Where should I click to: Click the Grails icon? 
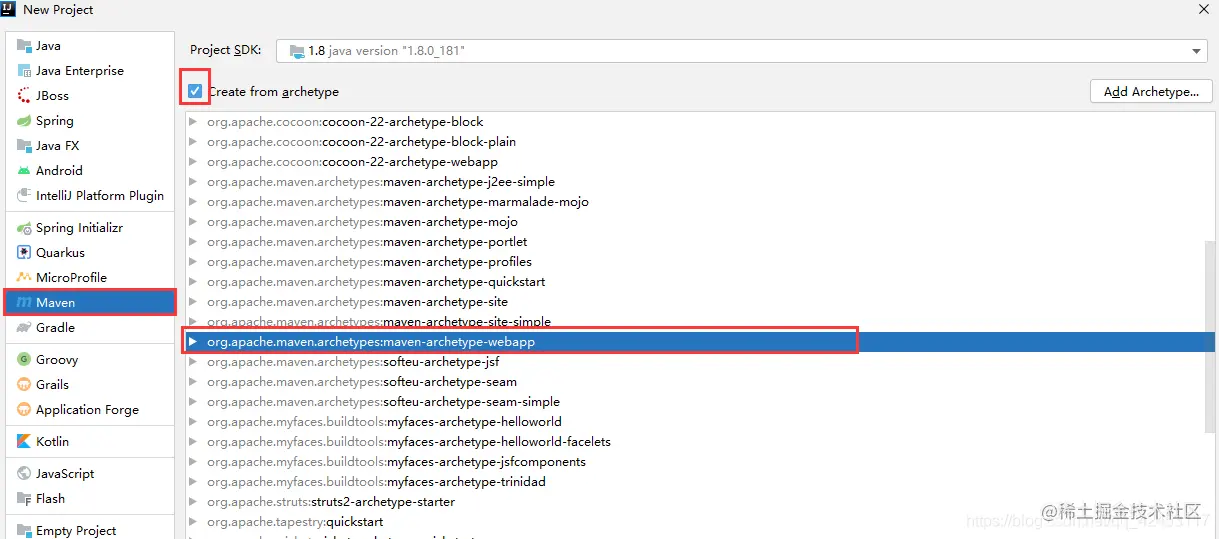pyautogui.click(x=24, y=385)
